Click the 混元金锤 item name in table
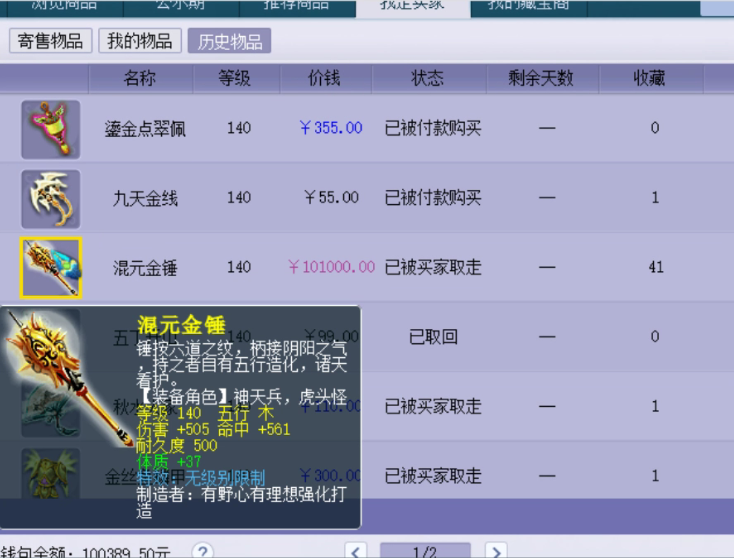This screenshot has height=558, width=734. click(145, 268)
